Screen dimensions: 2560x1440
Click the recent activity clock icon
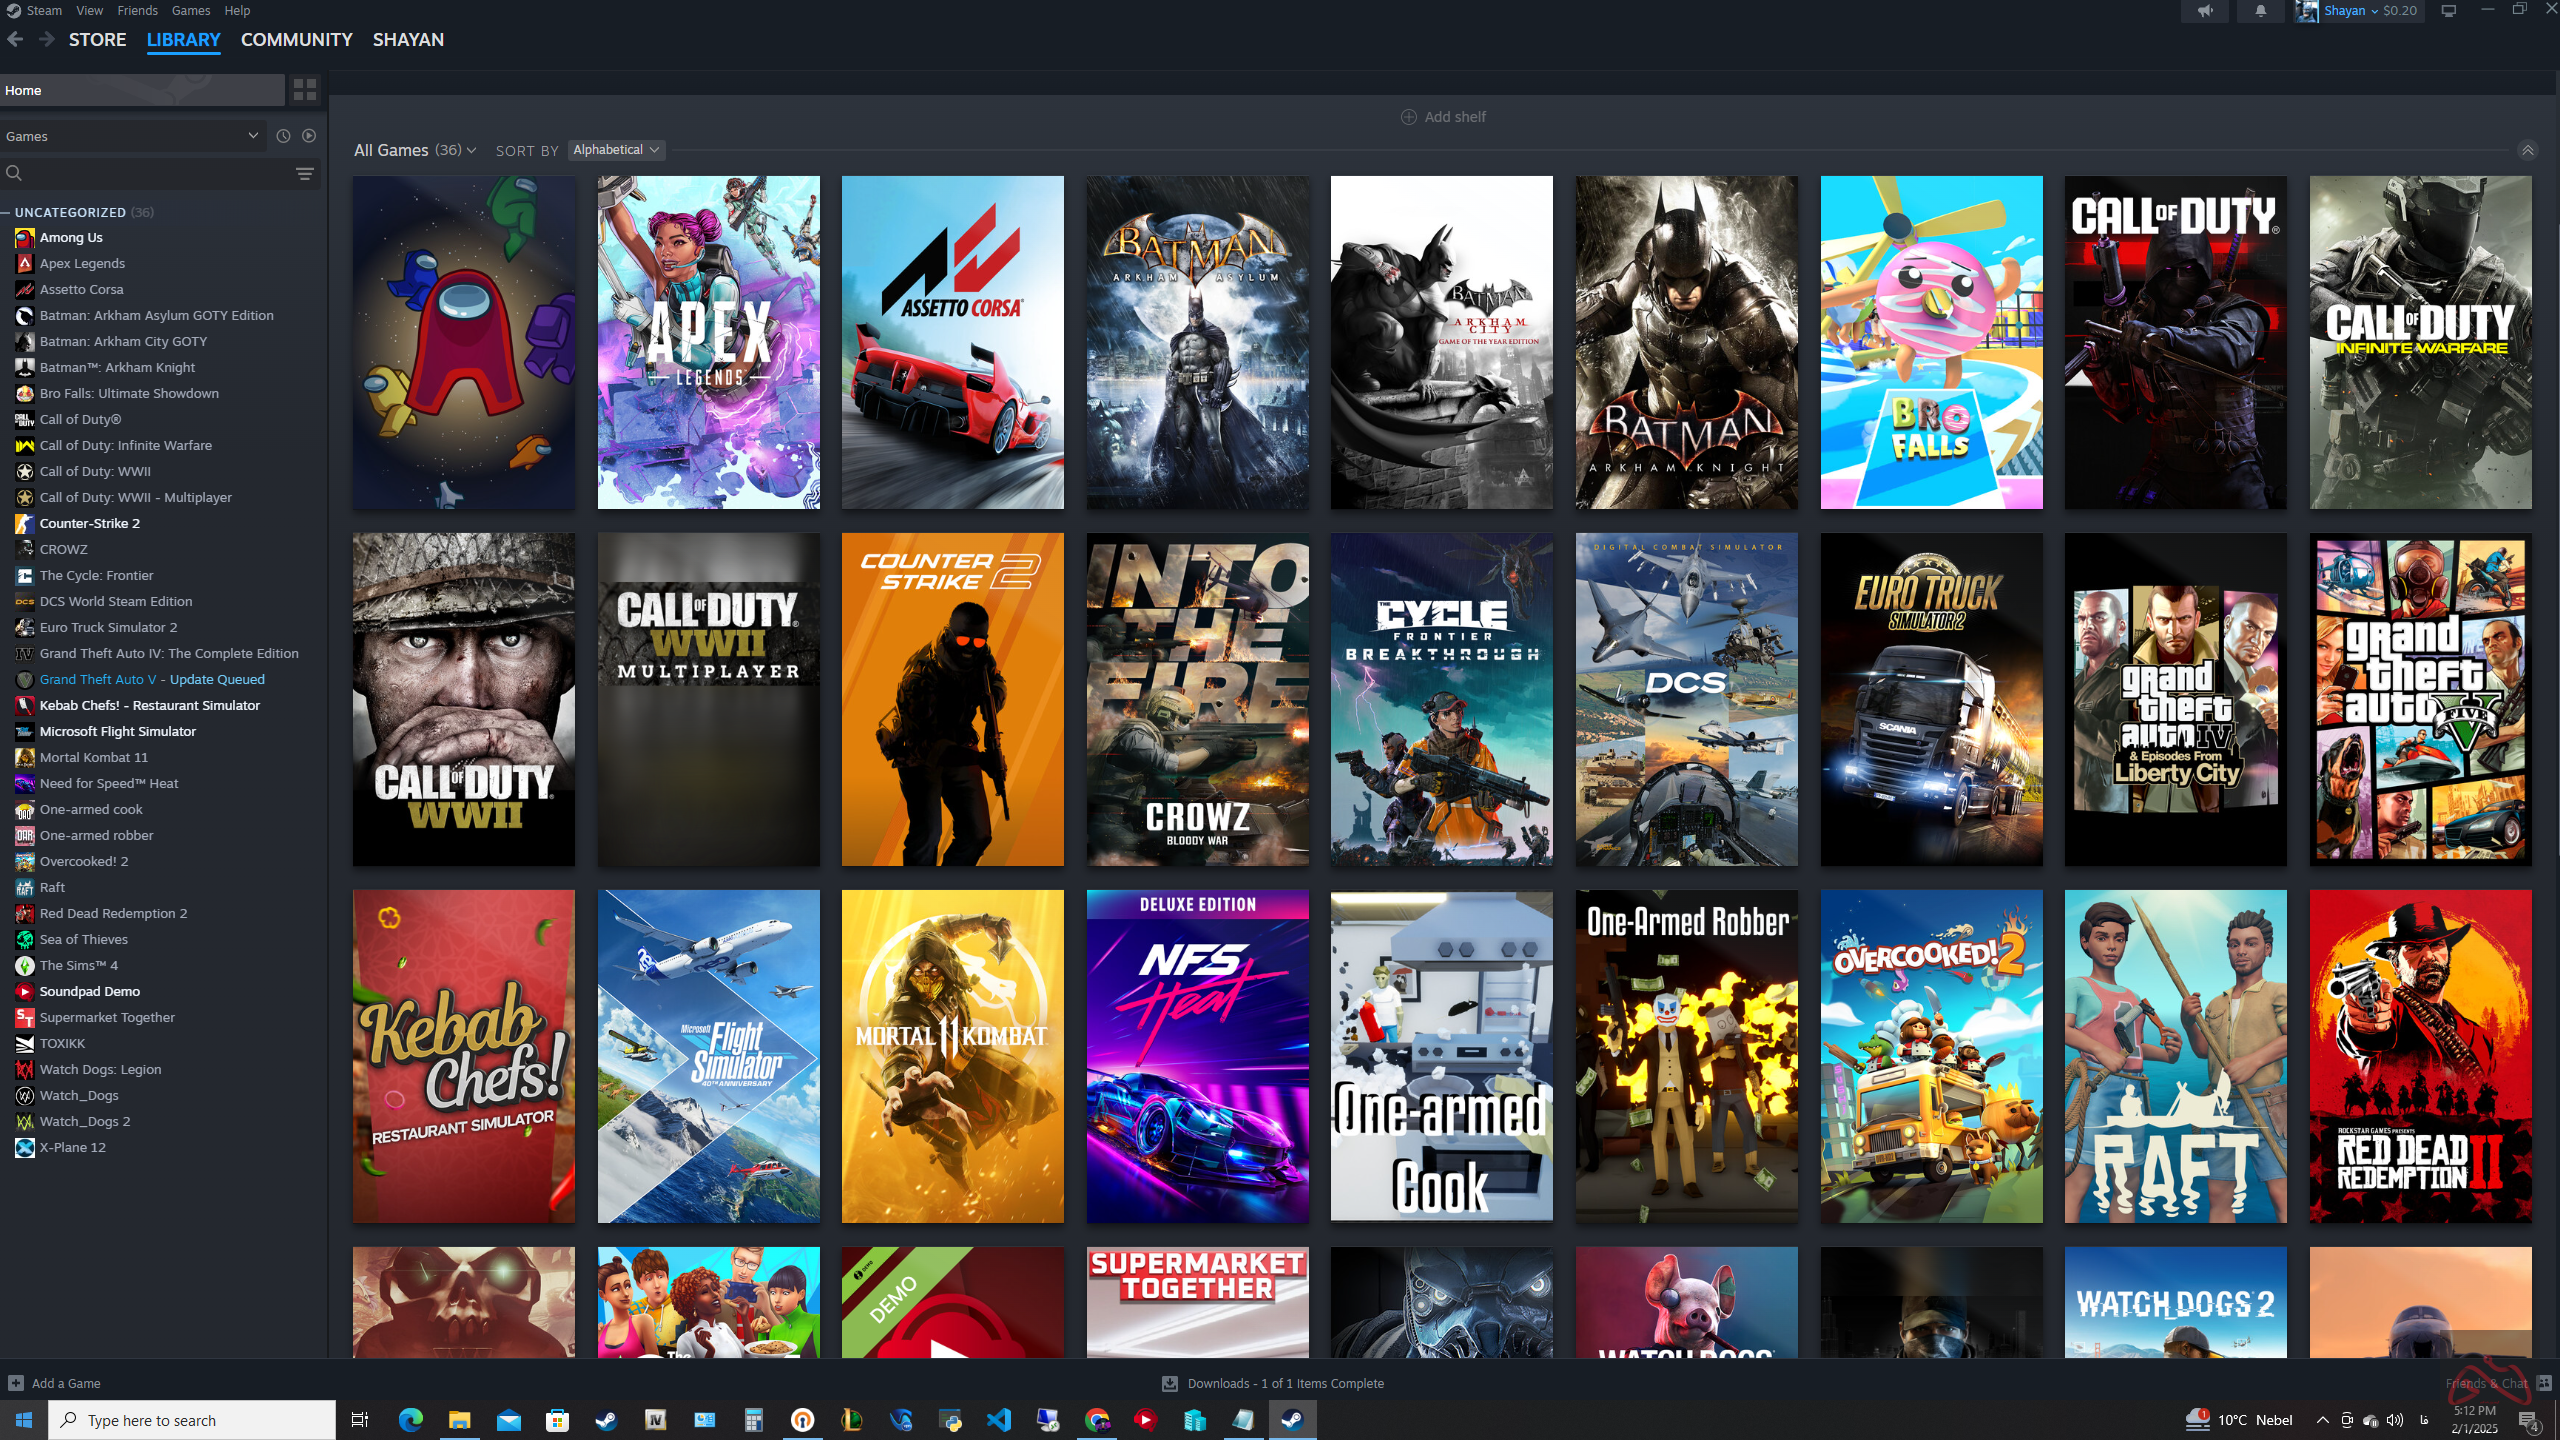283,136
